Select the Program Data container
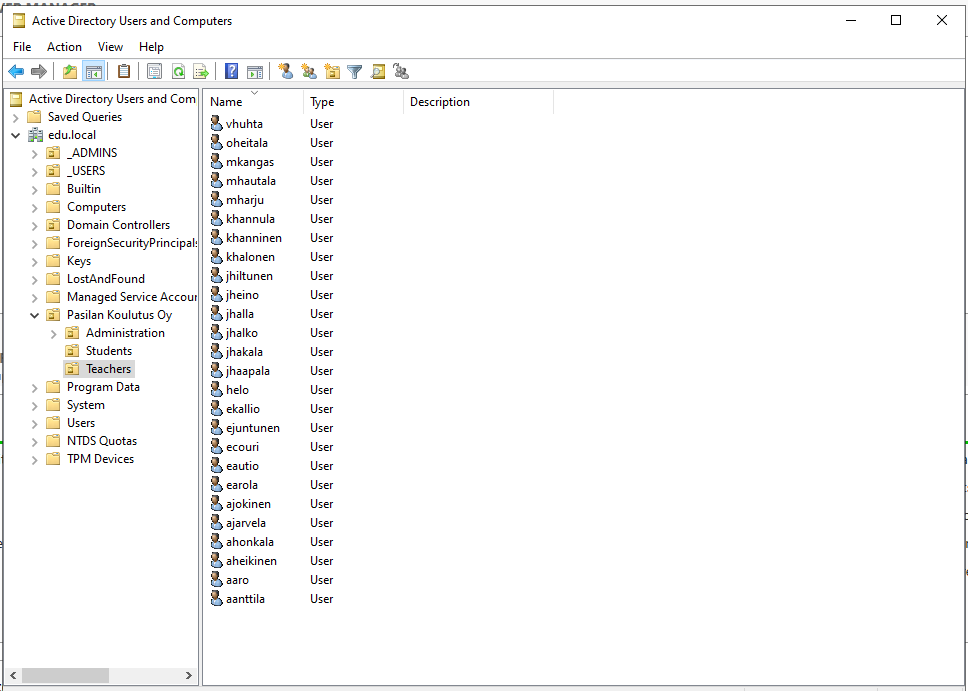968x691 pixels. pos(103,387)
